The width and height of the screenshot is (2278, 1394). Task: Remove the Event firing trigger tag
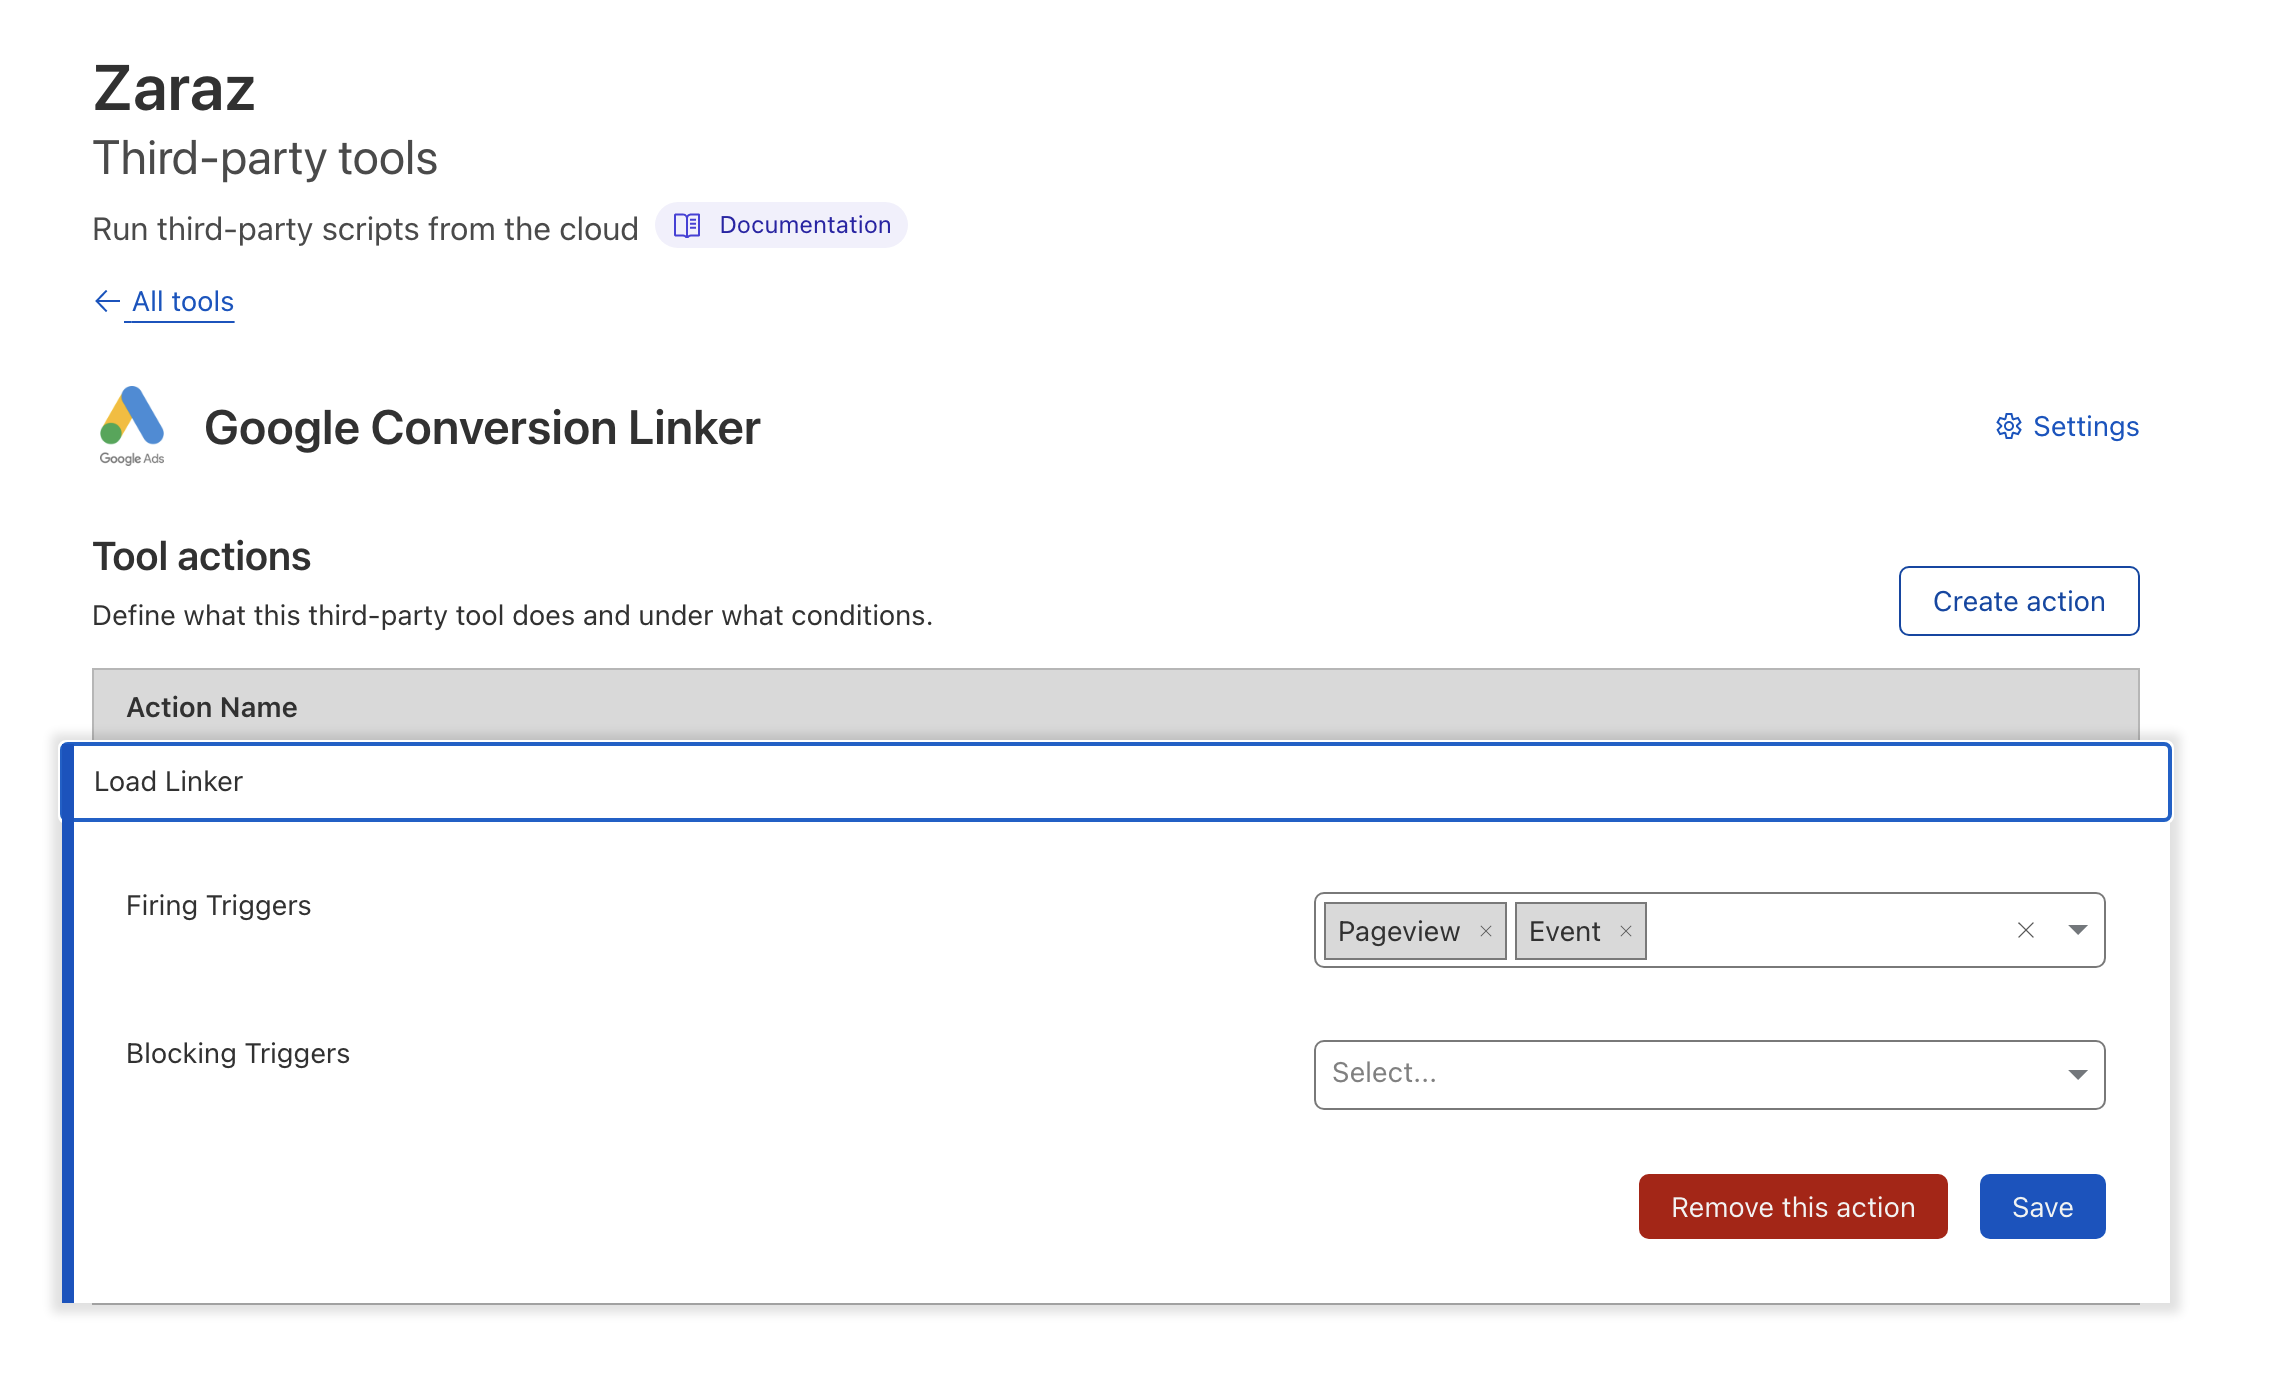[1626, 931]
